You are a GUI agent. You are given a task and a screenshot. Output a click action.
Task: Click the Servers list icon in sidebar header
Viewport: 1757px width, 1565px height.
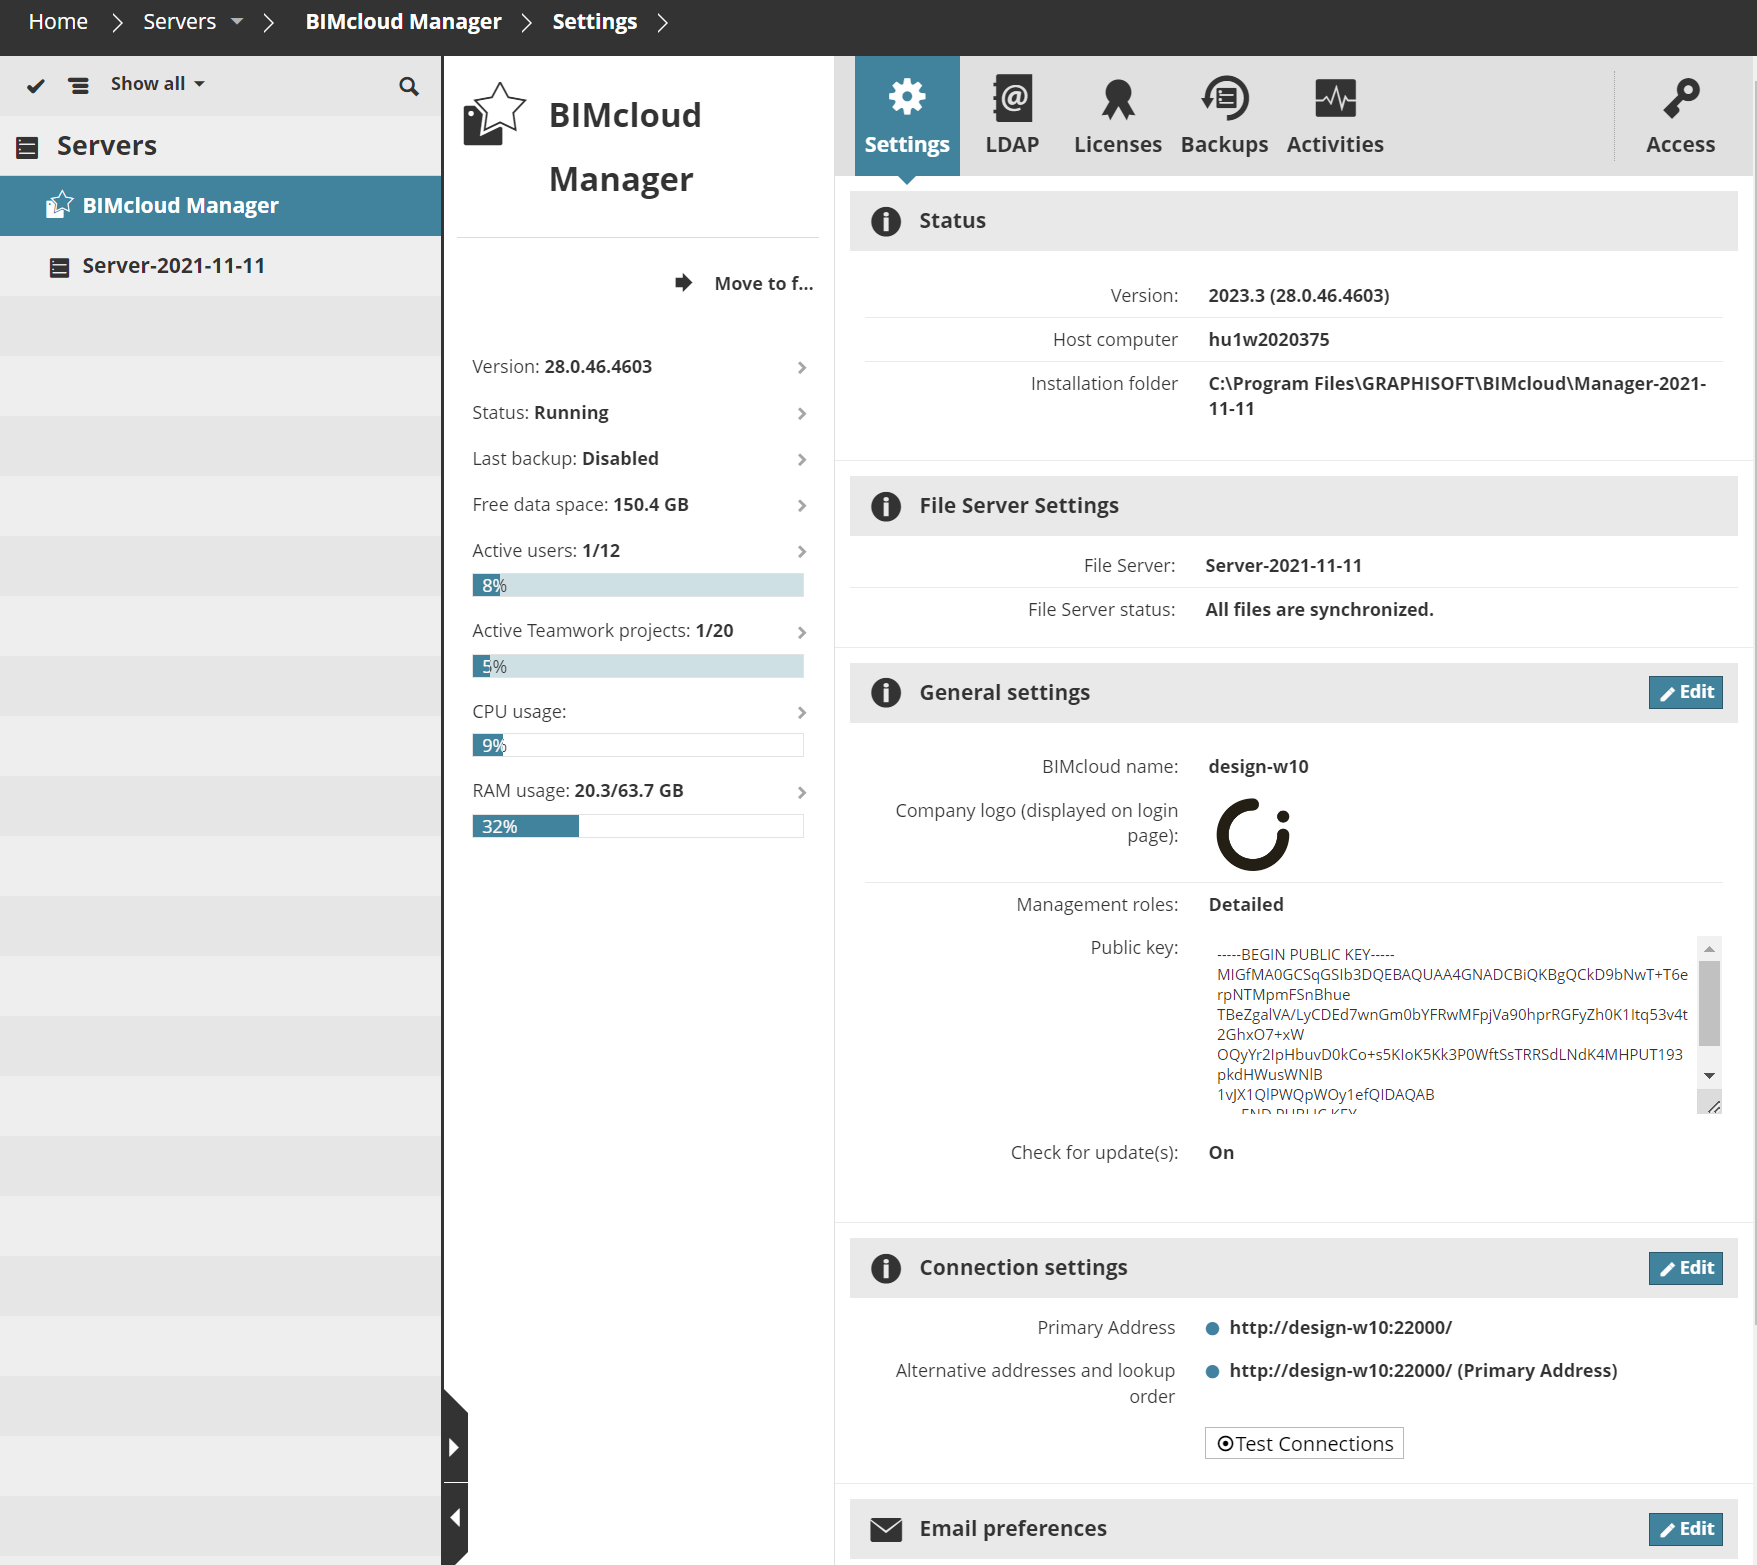[28, 148]
